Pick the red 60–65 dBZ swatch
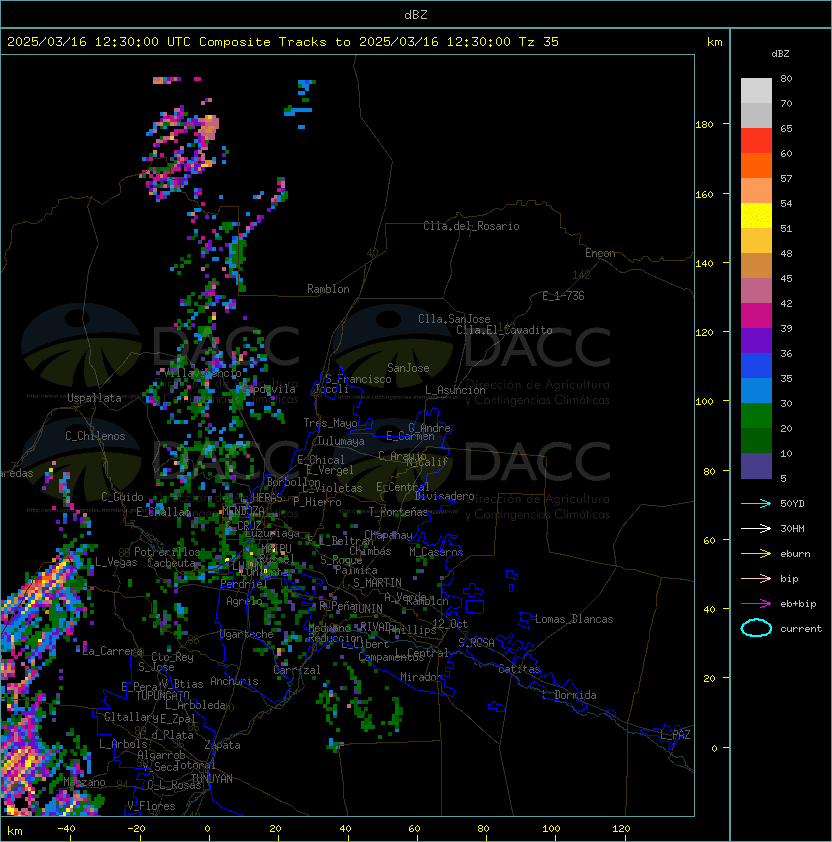Viewport: 832px width, 842px height. pos(756,141)
